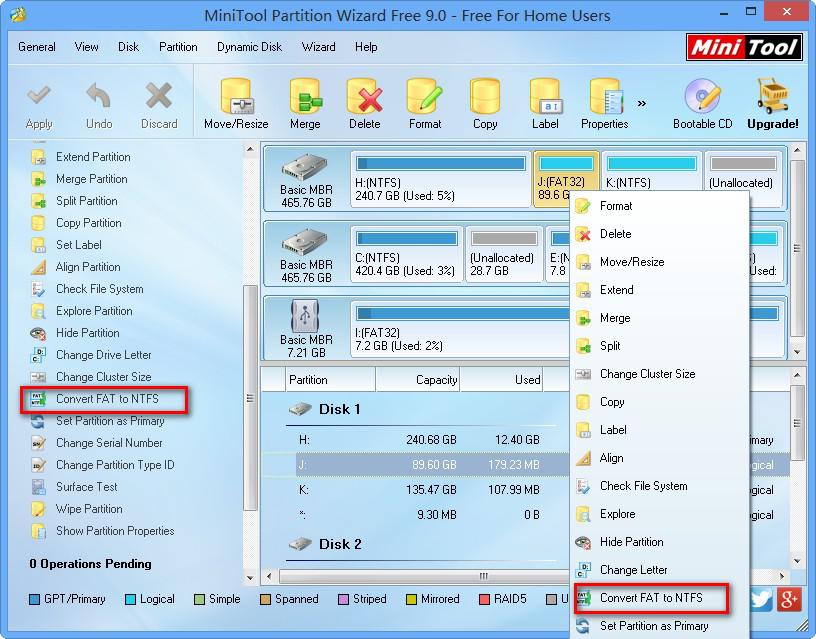Click the Change Cluster Size sidebar icon

click(x=38, y=377)
